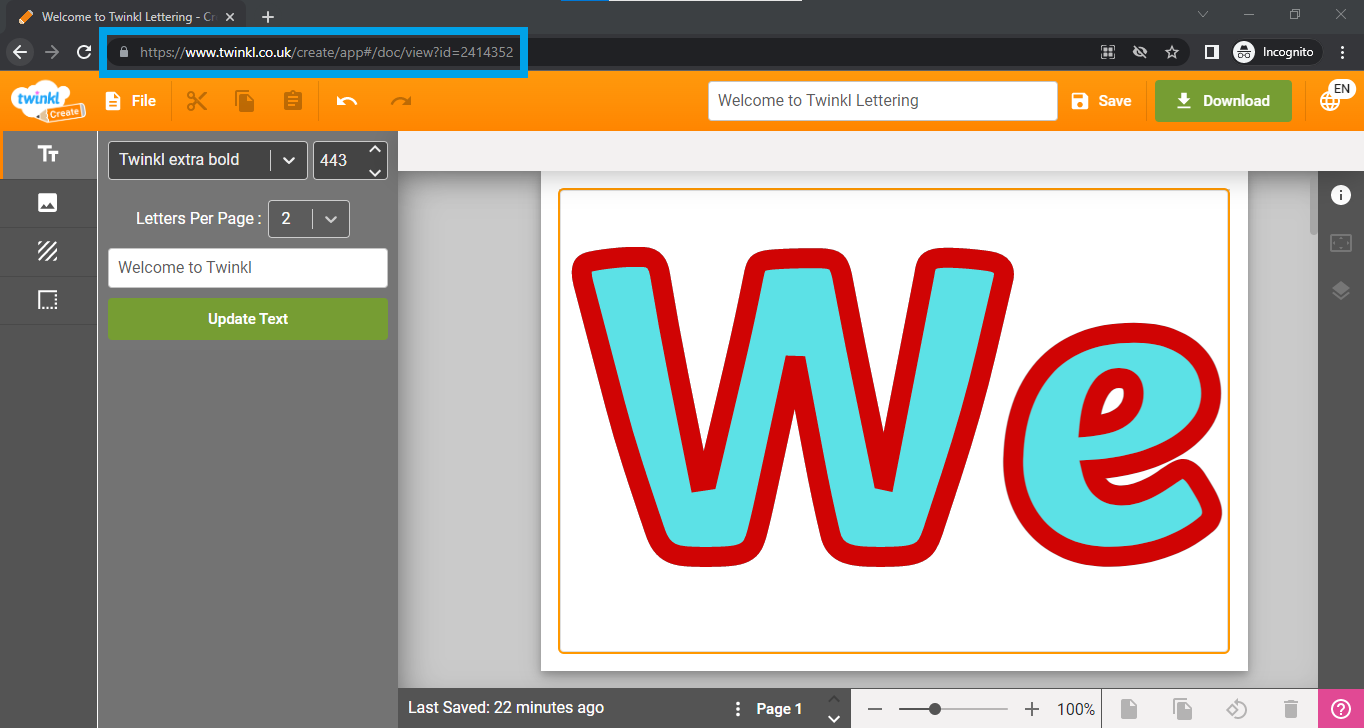This screenshot has width=1364, height=728.
Task: Open the document info panel
Action: (x=1340, y=195)
